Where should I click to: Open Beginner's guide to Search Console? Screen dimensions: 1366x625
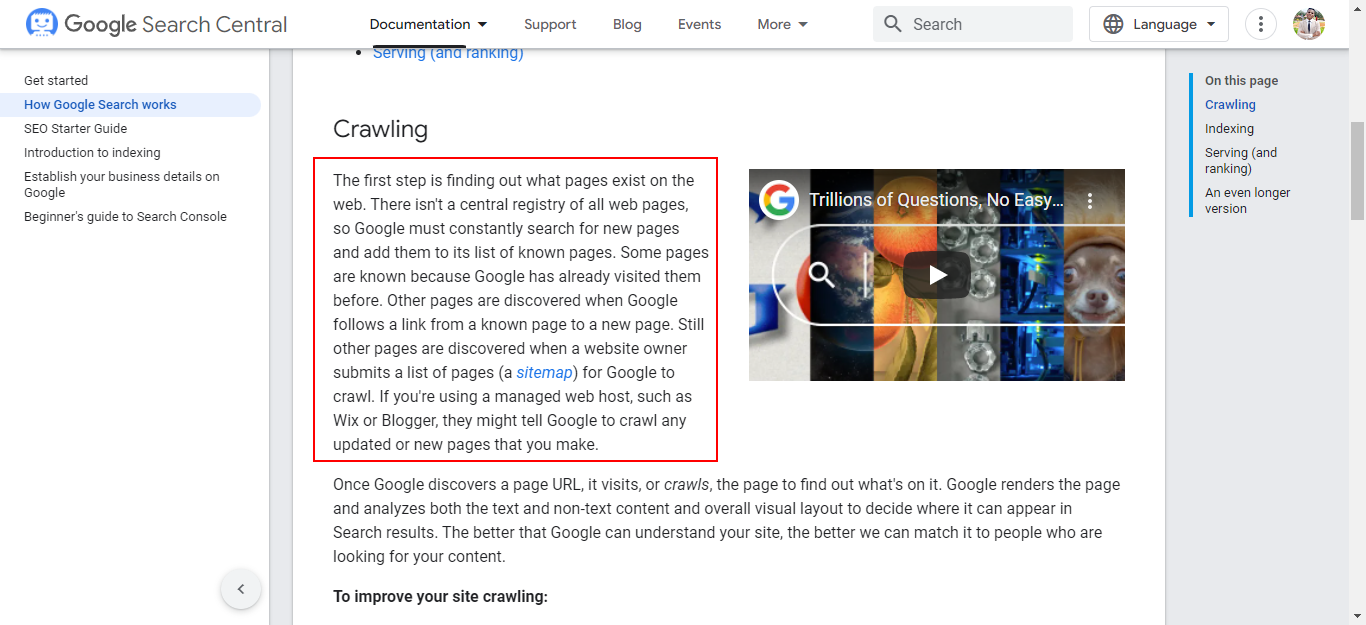coord(125,216)
